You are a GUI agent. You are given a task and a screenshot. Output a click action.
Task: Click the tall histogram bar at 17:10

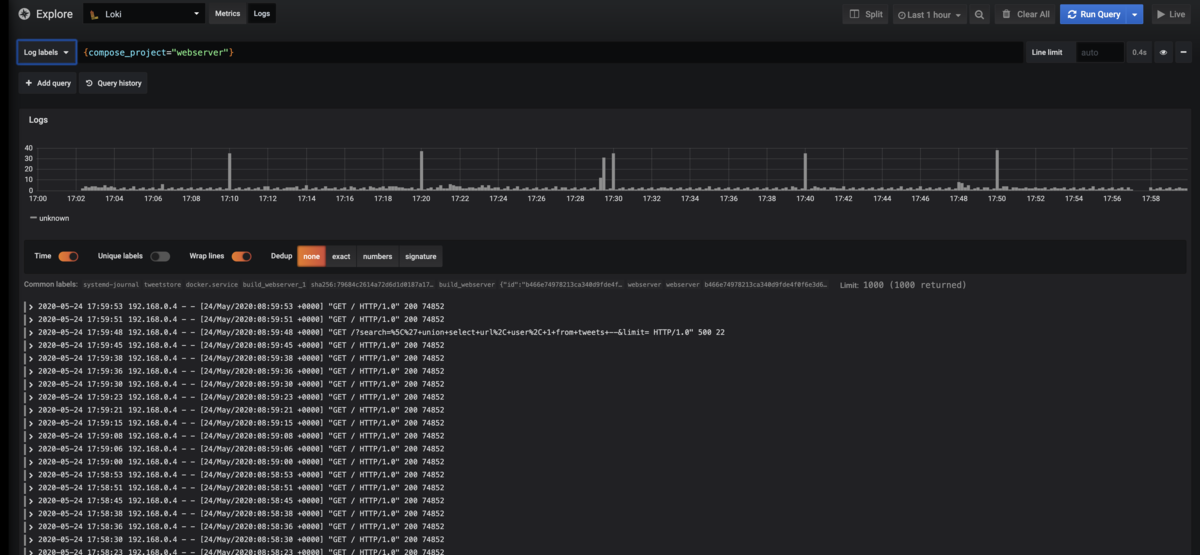(x=229, y=171)
